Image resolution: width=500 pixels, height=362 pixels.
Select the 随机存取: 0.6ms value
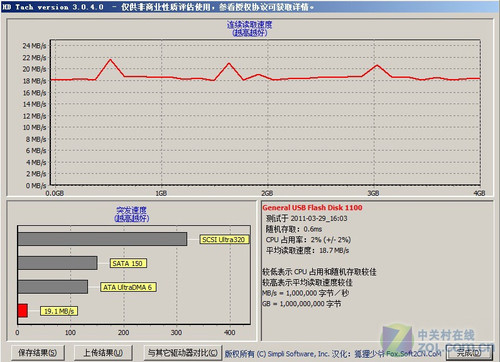294,229
